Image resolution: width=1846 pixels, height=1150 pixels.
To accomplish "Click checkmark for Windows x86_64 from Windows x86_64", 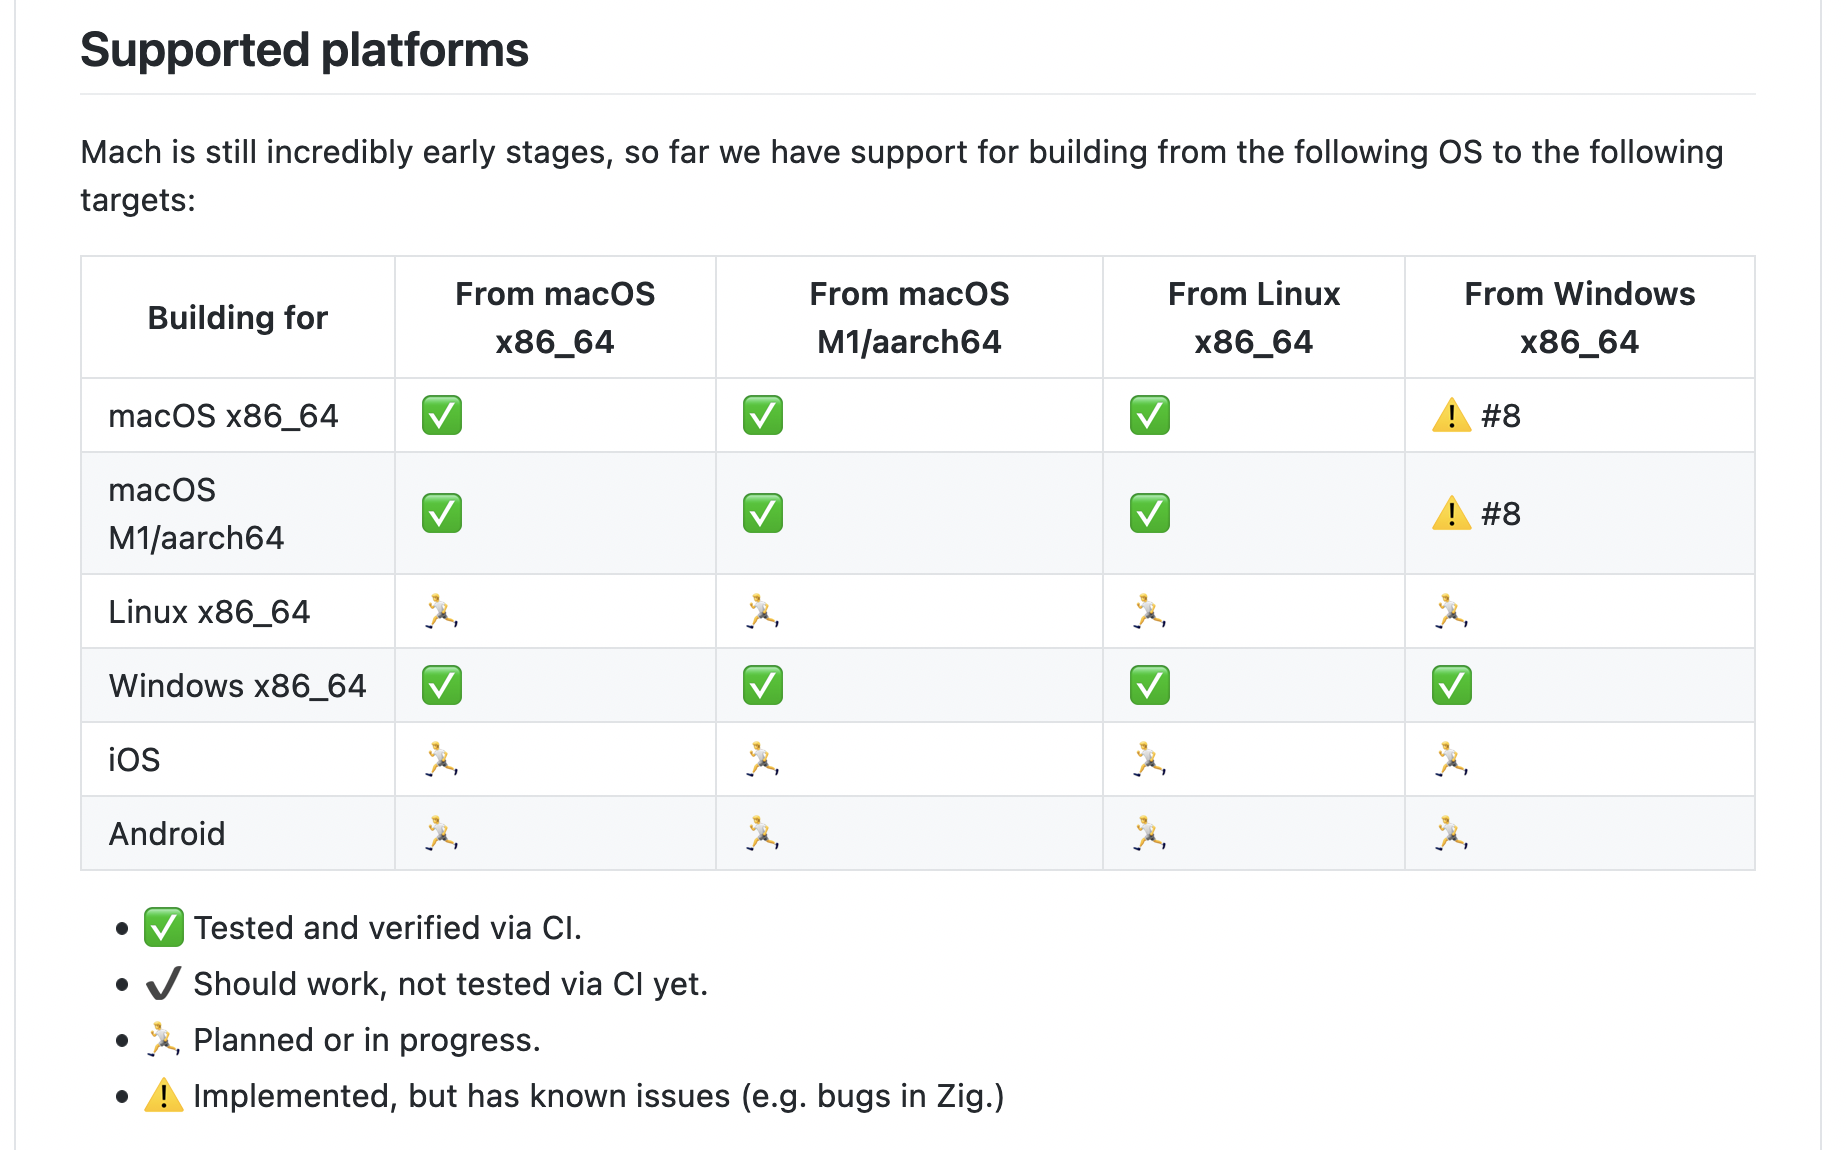I will tap(1451, 685).
